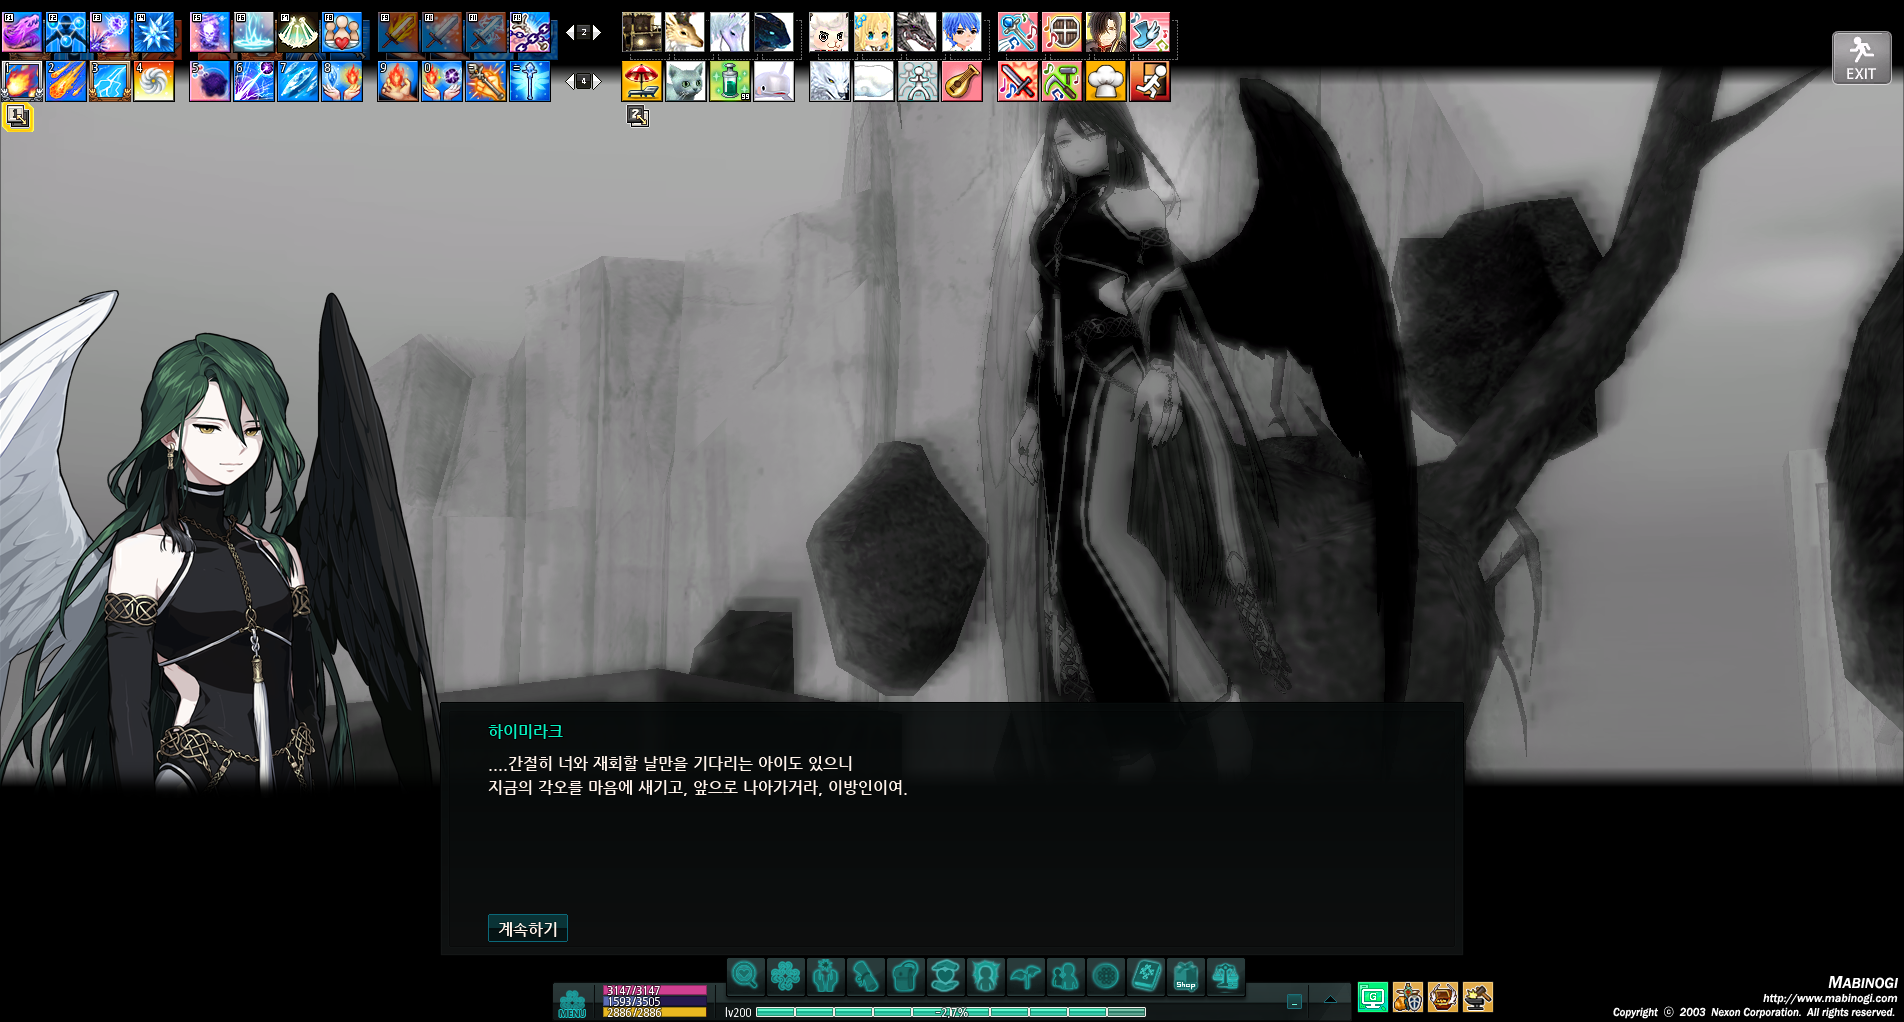
Task: Click the 계속하기 continue button
Action: (527, 929)
